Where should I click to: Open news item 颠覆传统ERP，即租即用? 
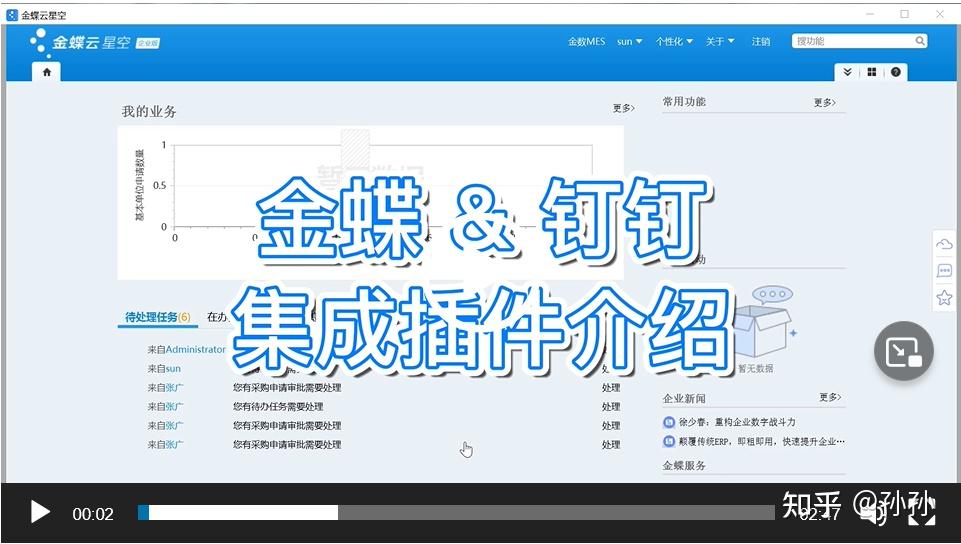(x=762, y=441)
